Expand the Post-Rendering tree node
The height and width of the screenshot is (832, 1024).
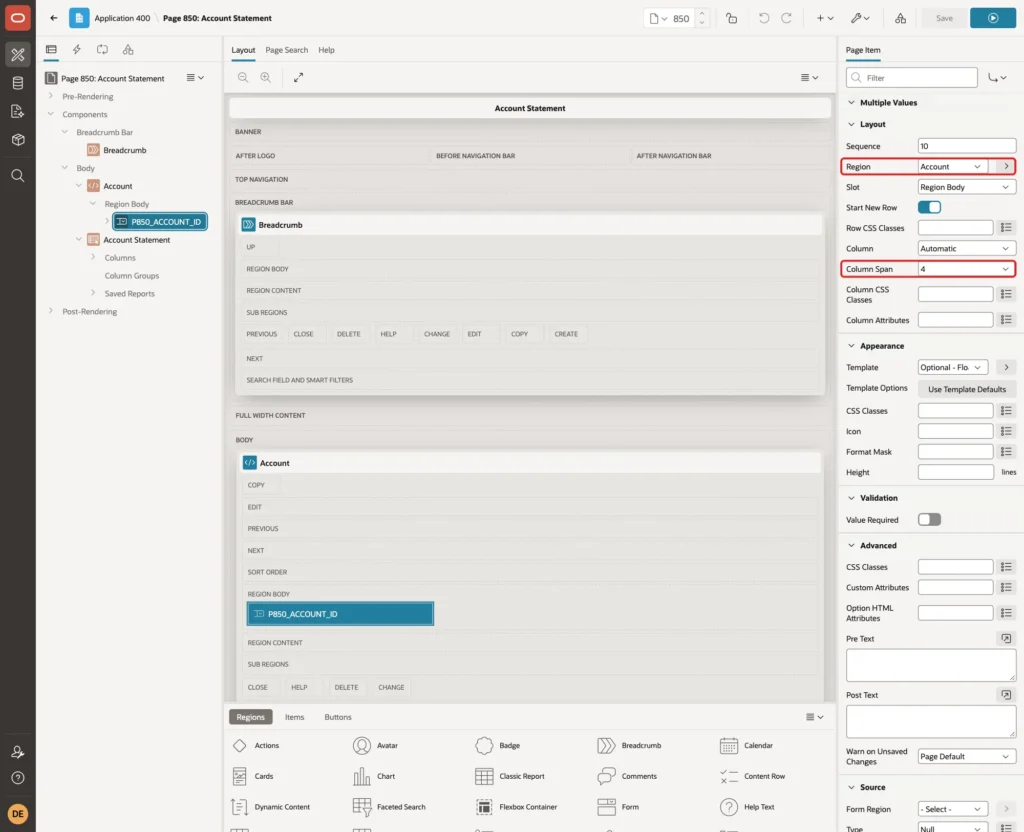pyautogui.click(x=51, y=311)
